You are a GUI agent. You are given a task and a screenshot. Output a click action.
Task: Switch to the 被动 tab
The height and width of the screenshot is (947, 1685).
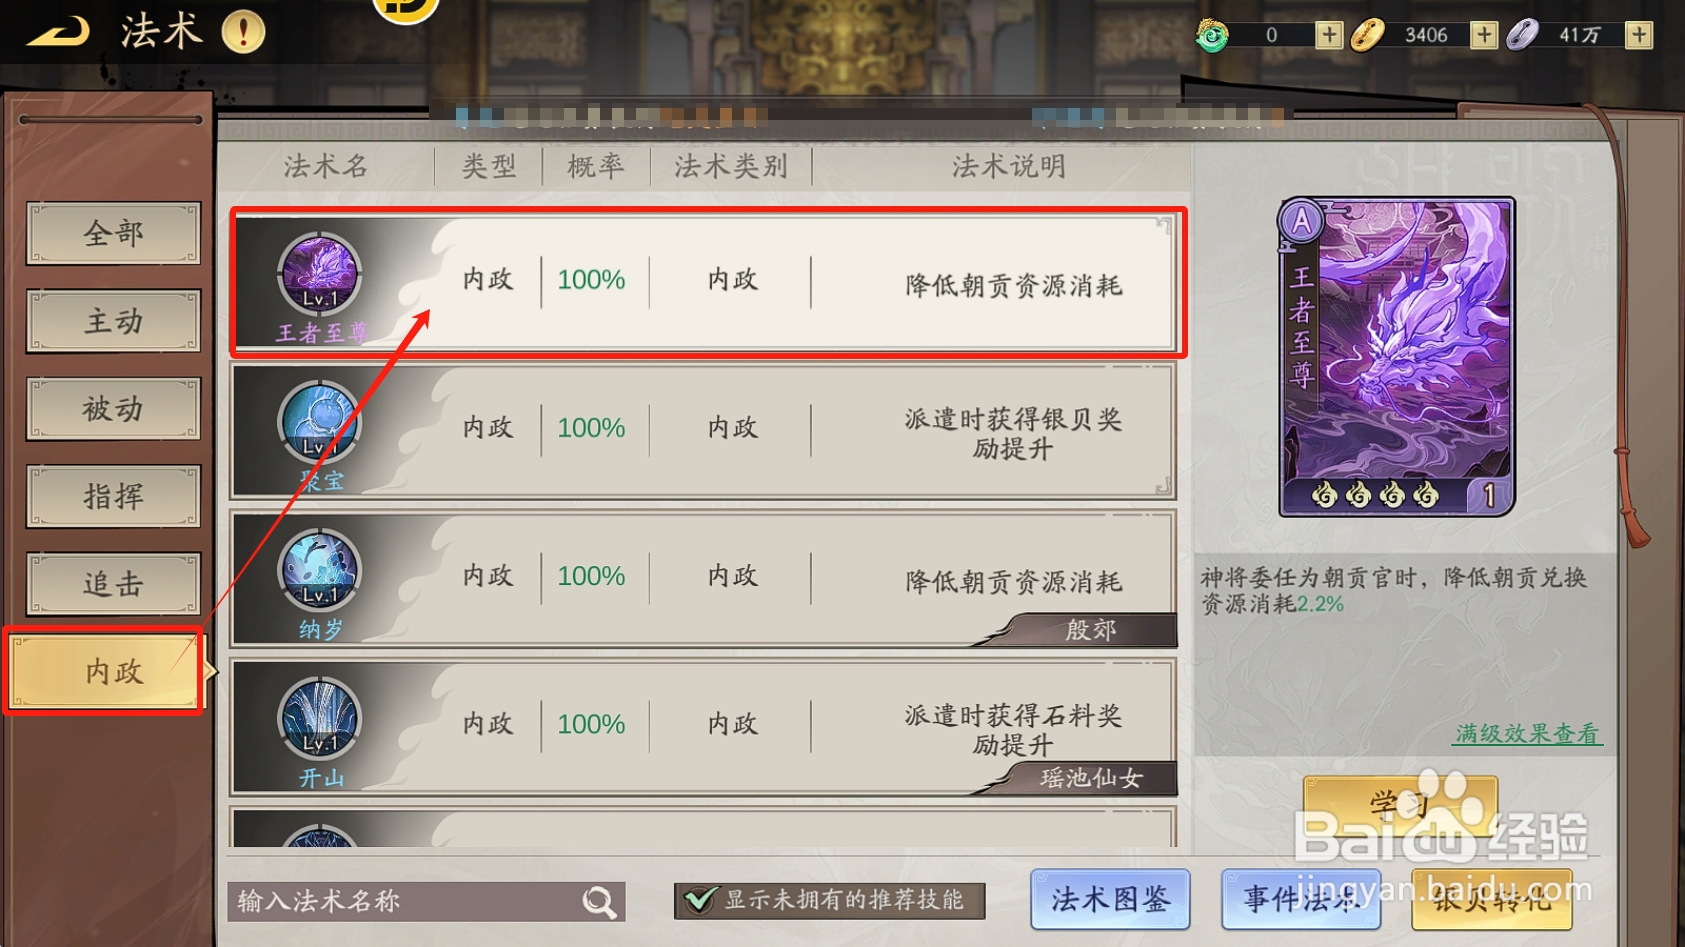(x=113, y=409)
